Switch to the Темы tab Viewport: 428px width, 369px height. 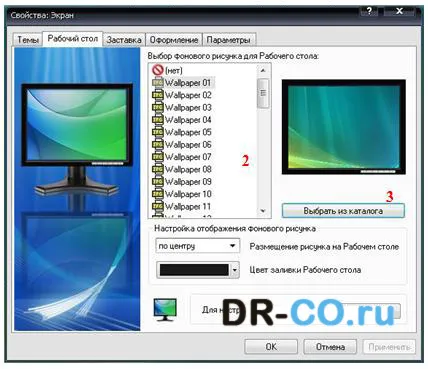28,40
